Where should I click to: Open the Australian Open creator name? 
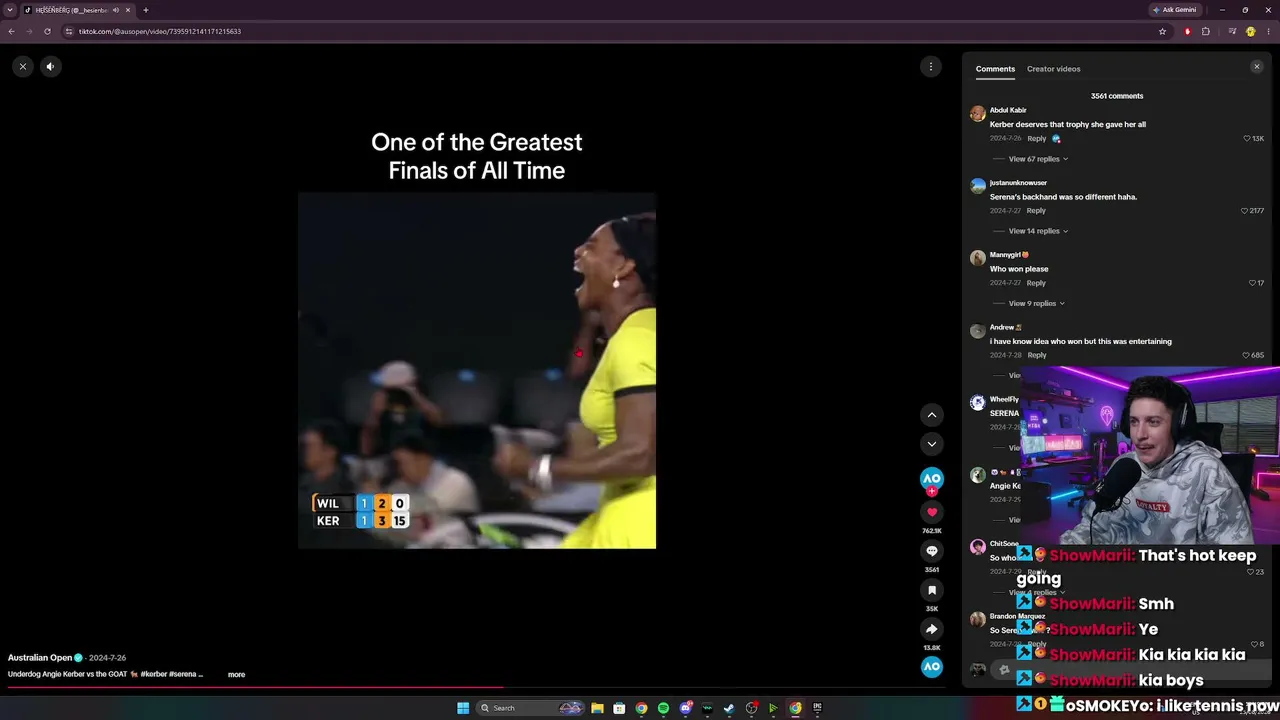click(40, 658)
